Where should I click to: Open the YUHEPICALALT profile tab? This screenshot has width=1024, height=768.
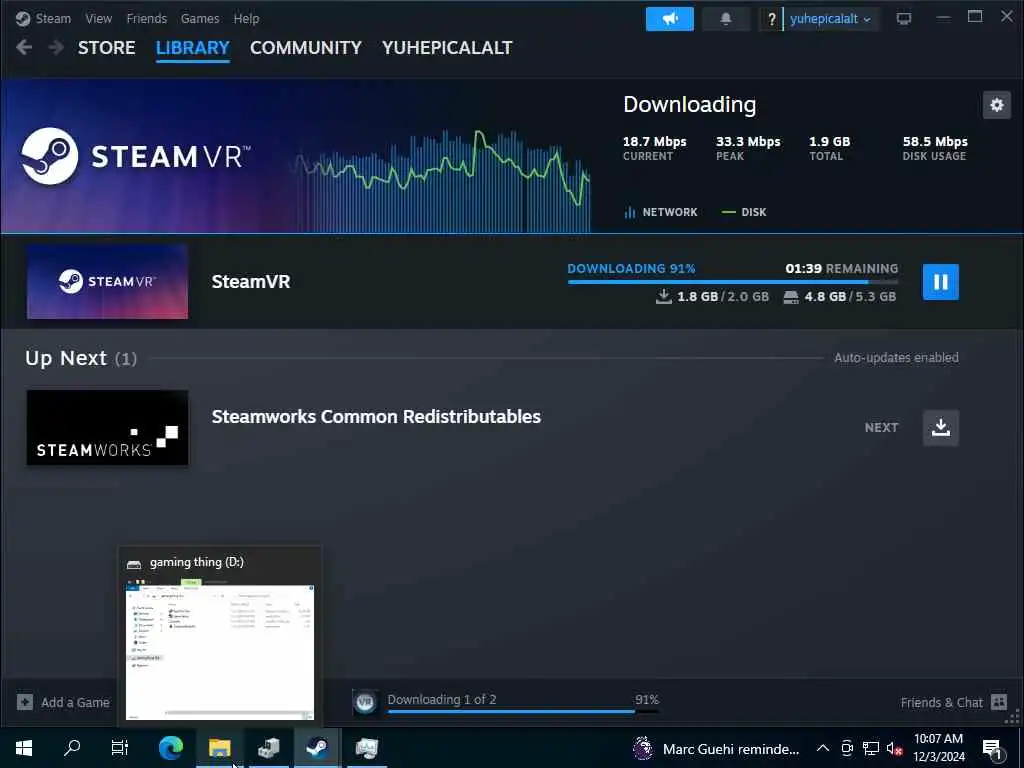(447, 48)
